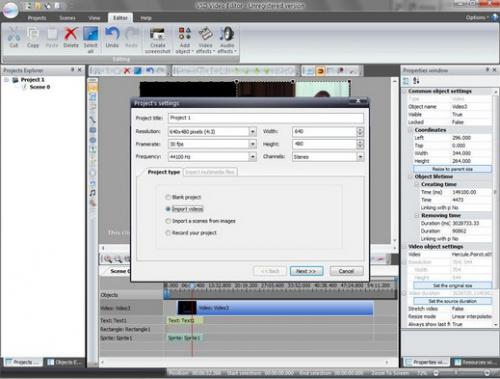This screenshot has width=500, height=379.
Task: Open the Frequency dropdown
Action: (253, 157)
